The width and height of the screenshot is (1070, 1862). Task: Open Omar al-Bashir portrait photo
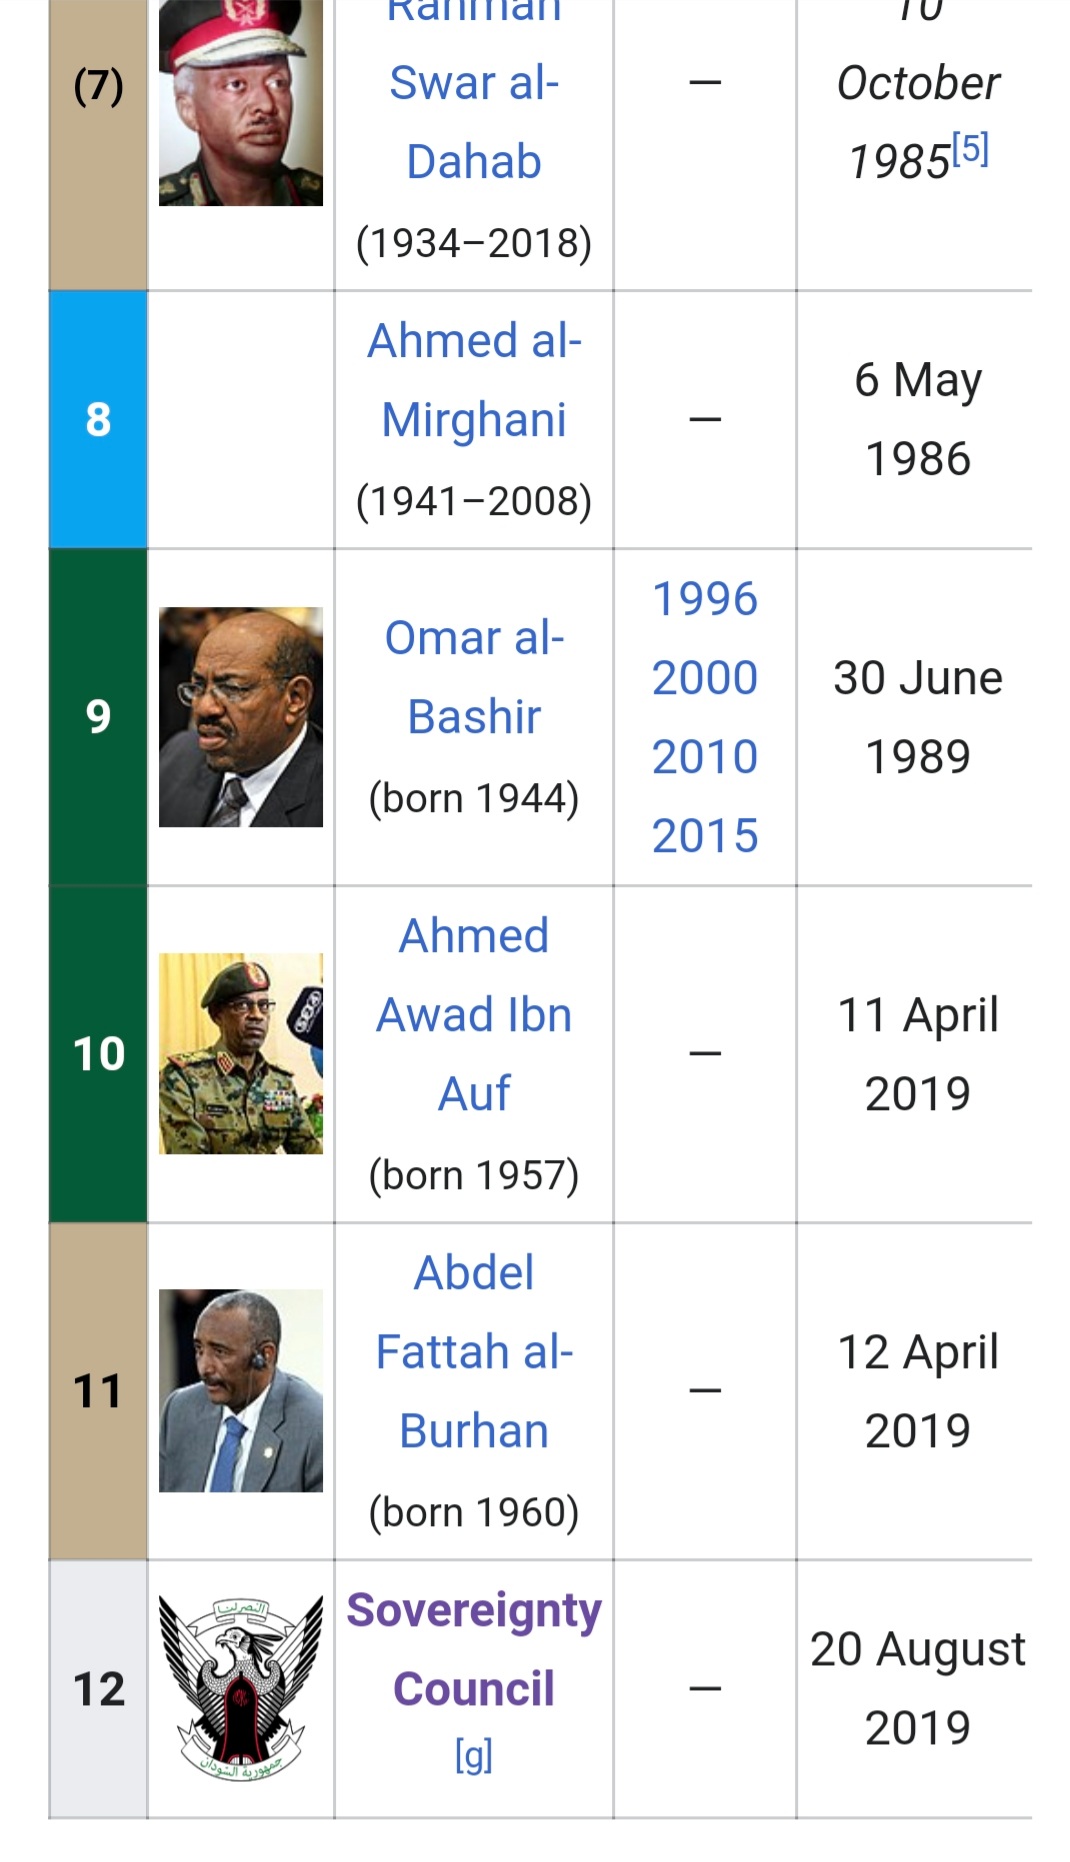(241, 717)
